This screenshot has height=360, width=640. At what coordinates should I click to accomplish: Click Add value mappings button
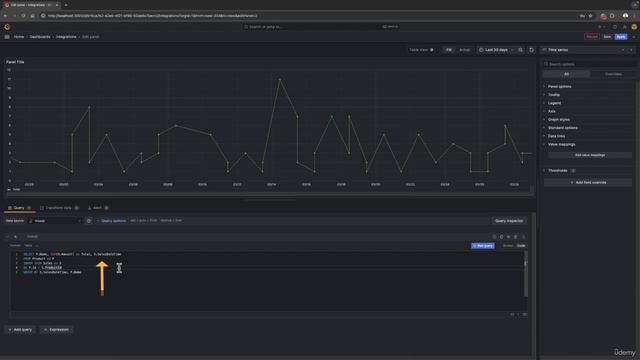coord(590,155)
